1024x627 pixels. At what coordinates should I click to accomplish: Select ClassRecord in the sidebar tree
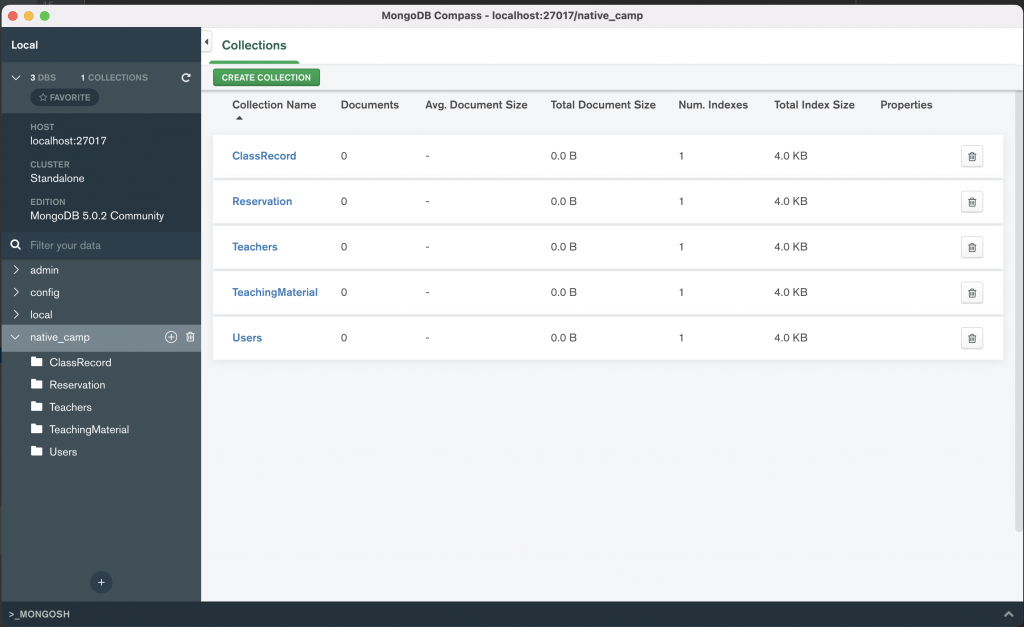click(x=80, y=362)
